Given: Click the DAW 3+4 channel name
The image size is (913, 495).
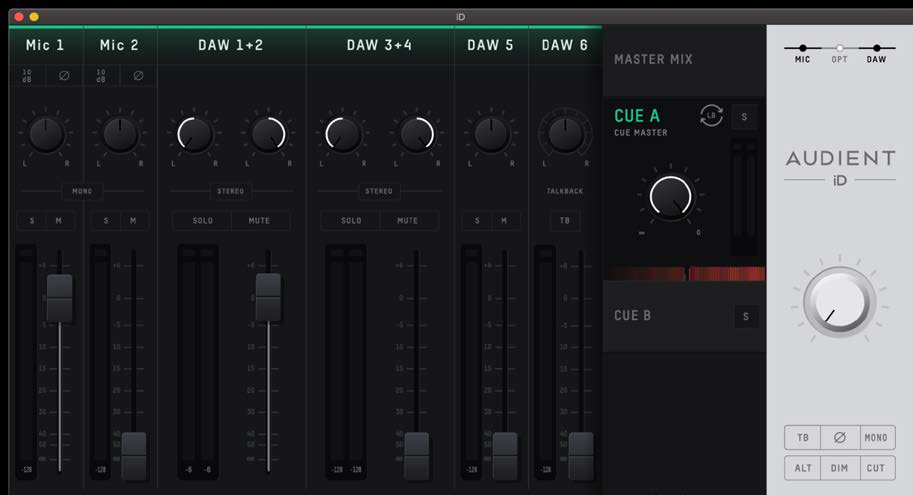Looking at the screenshot, I should click(380, 45).
